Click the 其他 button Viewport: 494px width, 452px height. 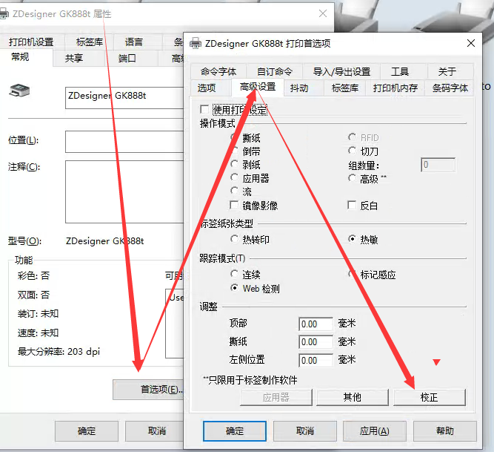pos(352,397)
